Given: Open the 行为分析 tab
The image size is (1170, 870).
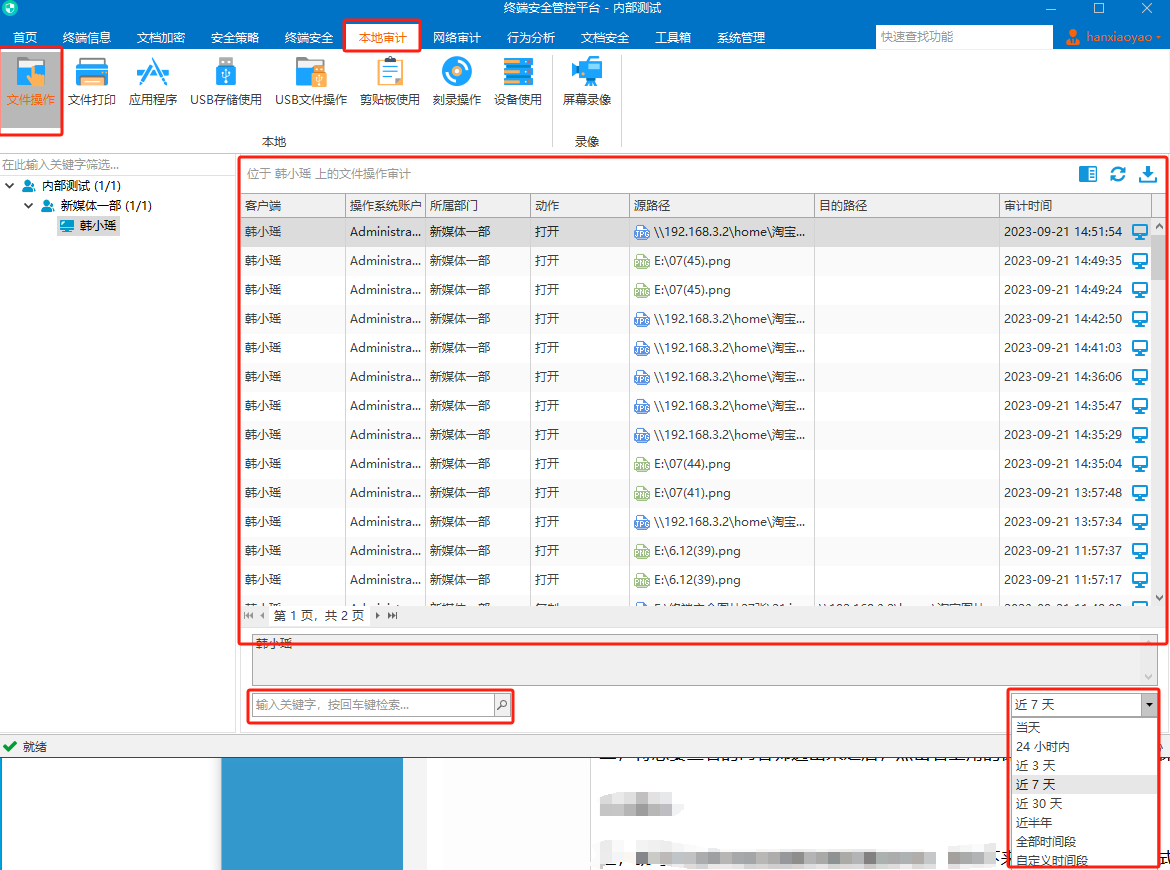Looking at the screenshot, I should point(531,37).
